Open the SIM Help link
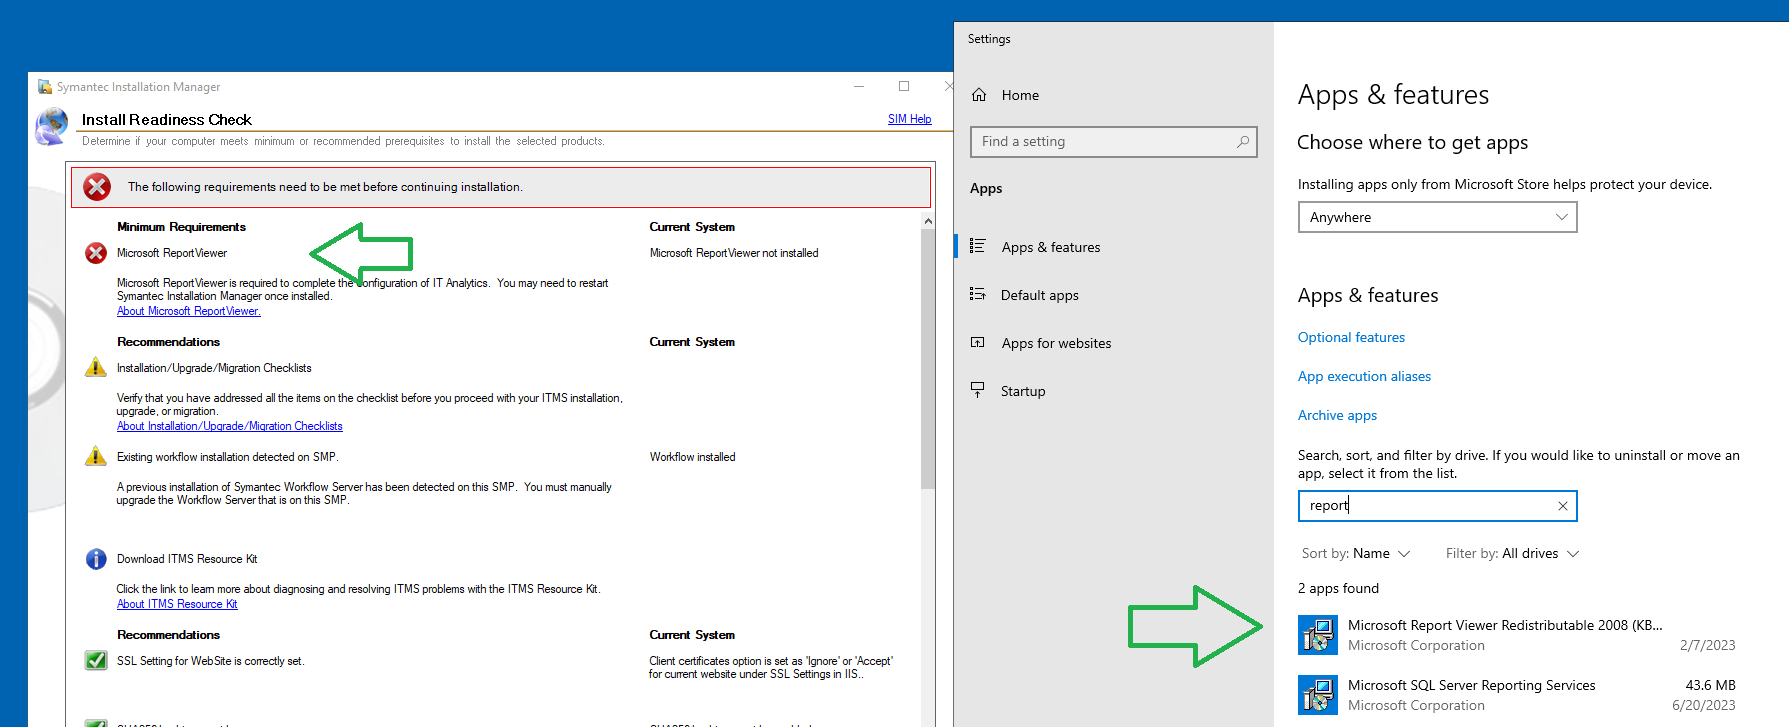 (x=909, y=119)
